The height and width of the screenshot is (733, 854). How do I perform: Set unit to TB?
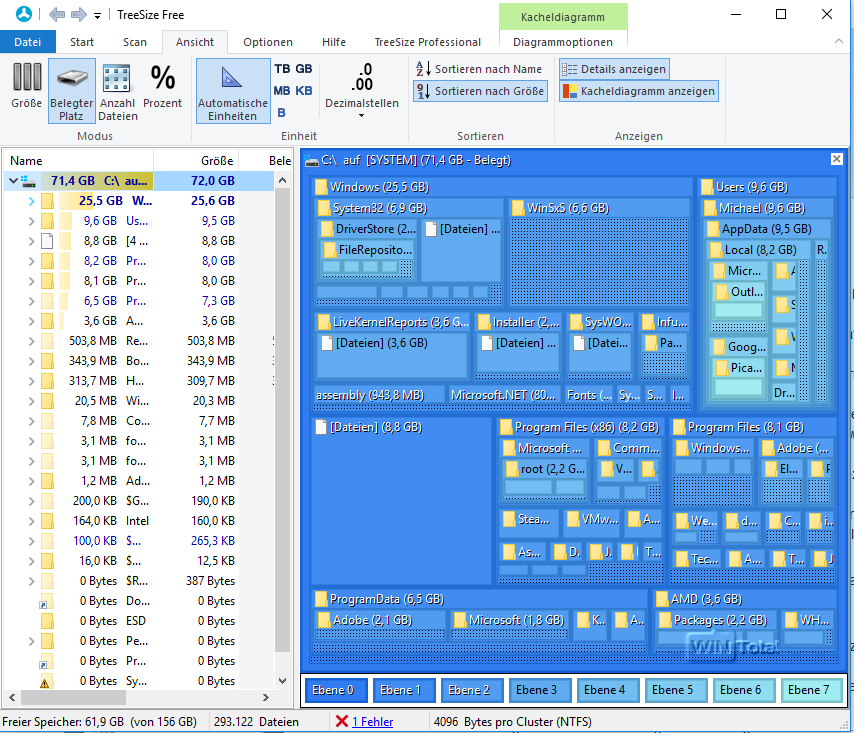[x=282, y=69]
